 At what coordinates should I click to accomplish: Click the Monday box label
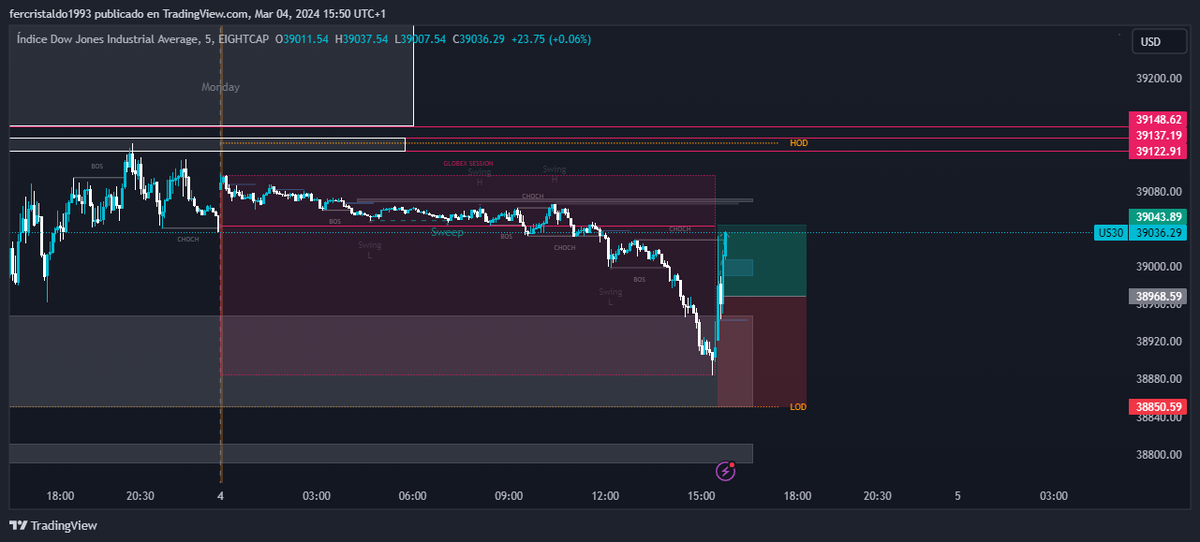click(x=221, y=87)
